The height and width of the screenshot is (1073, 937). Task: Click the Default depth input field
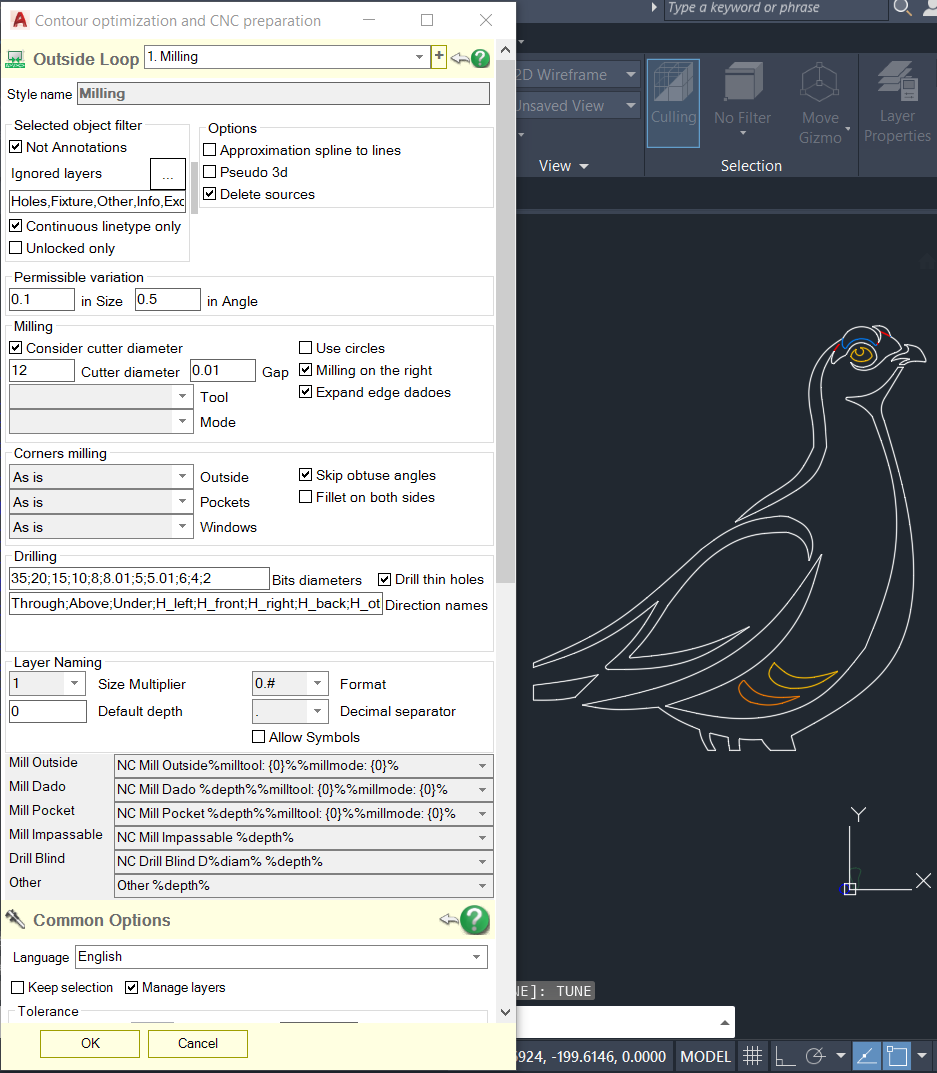coord(48,711)
